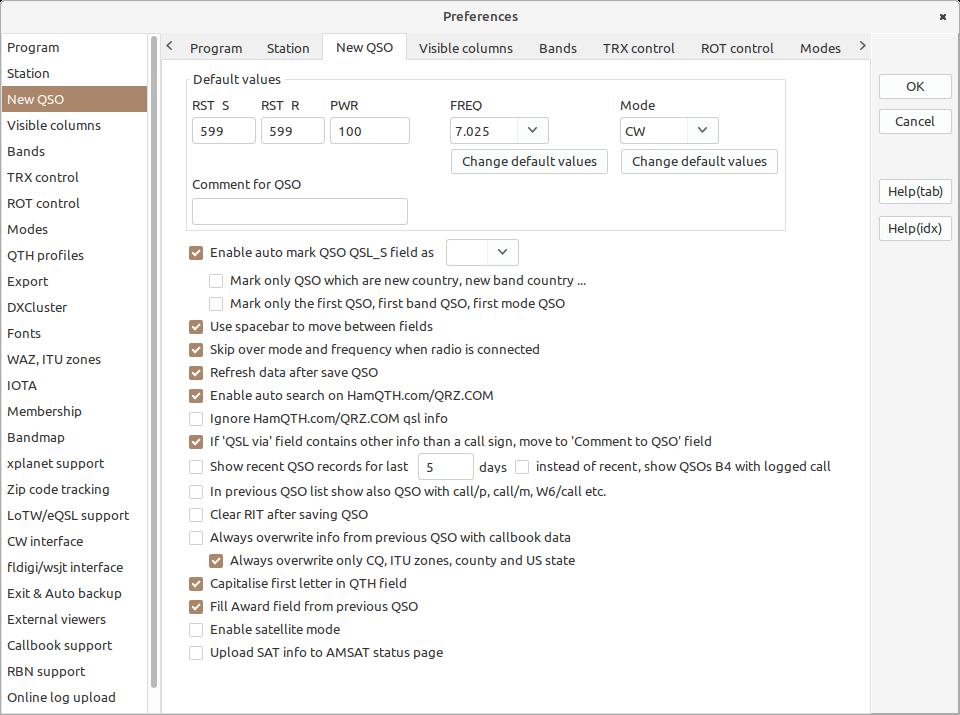960x715 pixels.
Task: Focus the RST R input field
Action: 293,131
